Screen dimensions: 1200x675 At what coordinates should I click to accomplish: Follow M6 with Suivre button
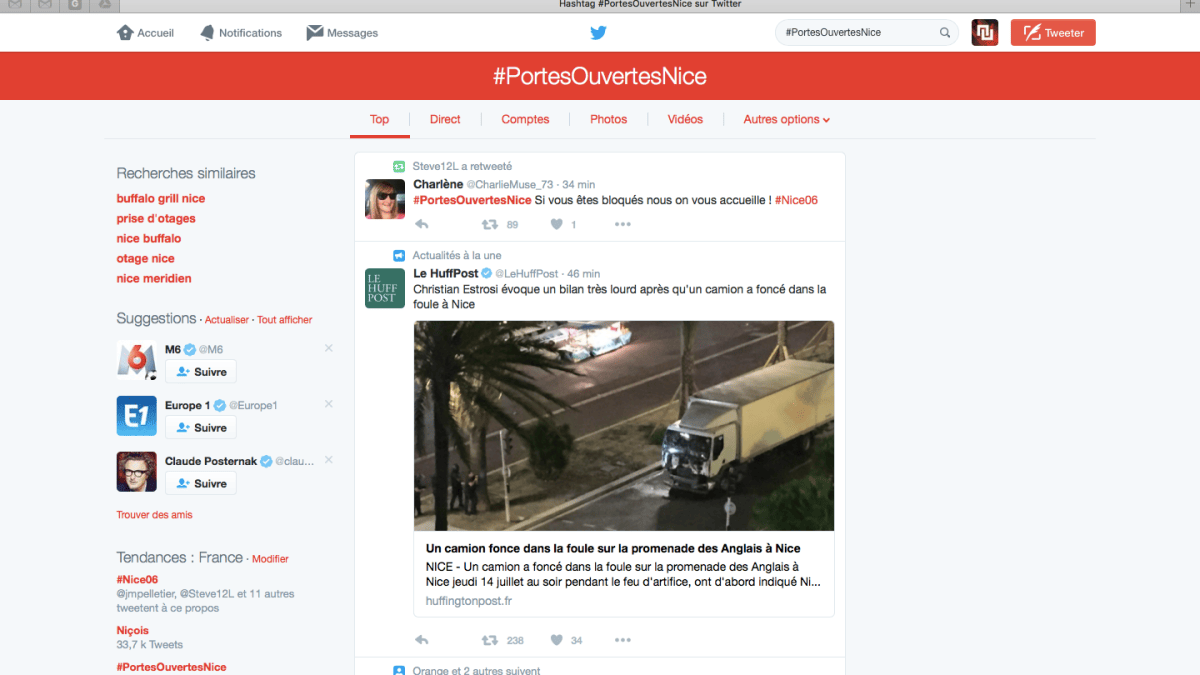tap(201, 372)
